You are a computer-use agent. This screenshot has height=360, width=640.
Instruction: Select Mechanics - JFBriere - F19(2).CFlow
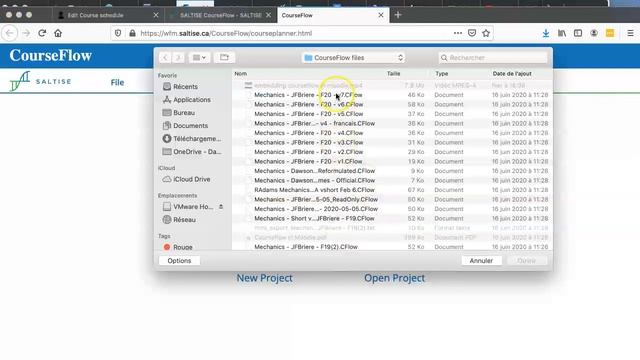pos(392,247)
